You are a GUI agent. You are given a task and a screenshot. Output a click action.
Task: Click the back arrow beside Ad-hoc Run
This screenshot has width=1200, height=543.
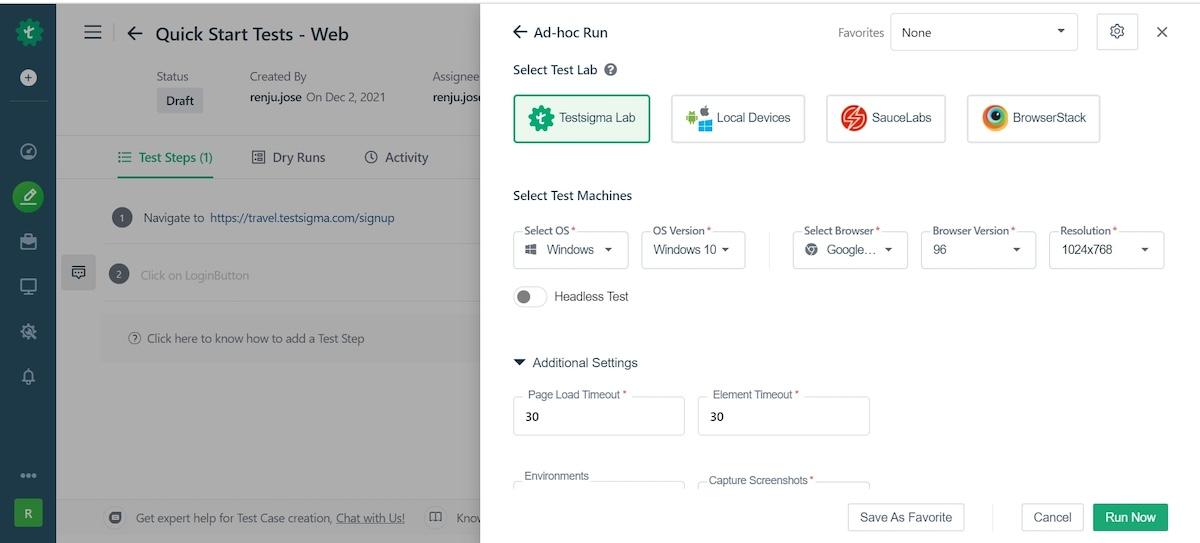point(519,32)
